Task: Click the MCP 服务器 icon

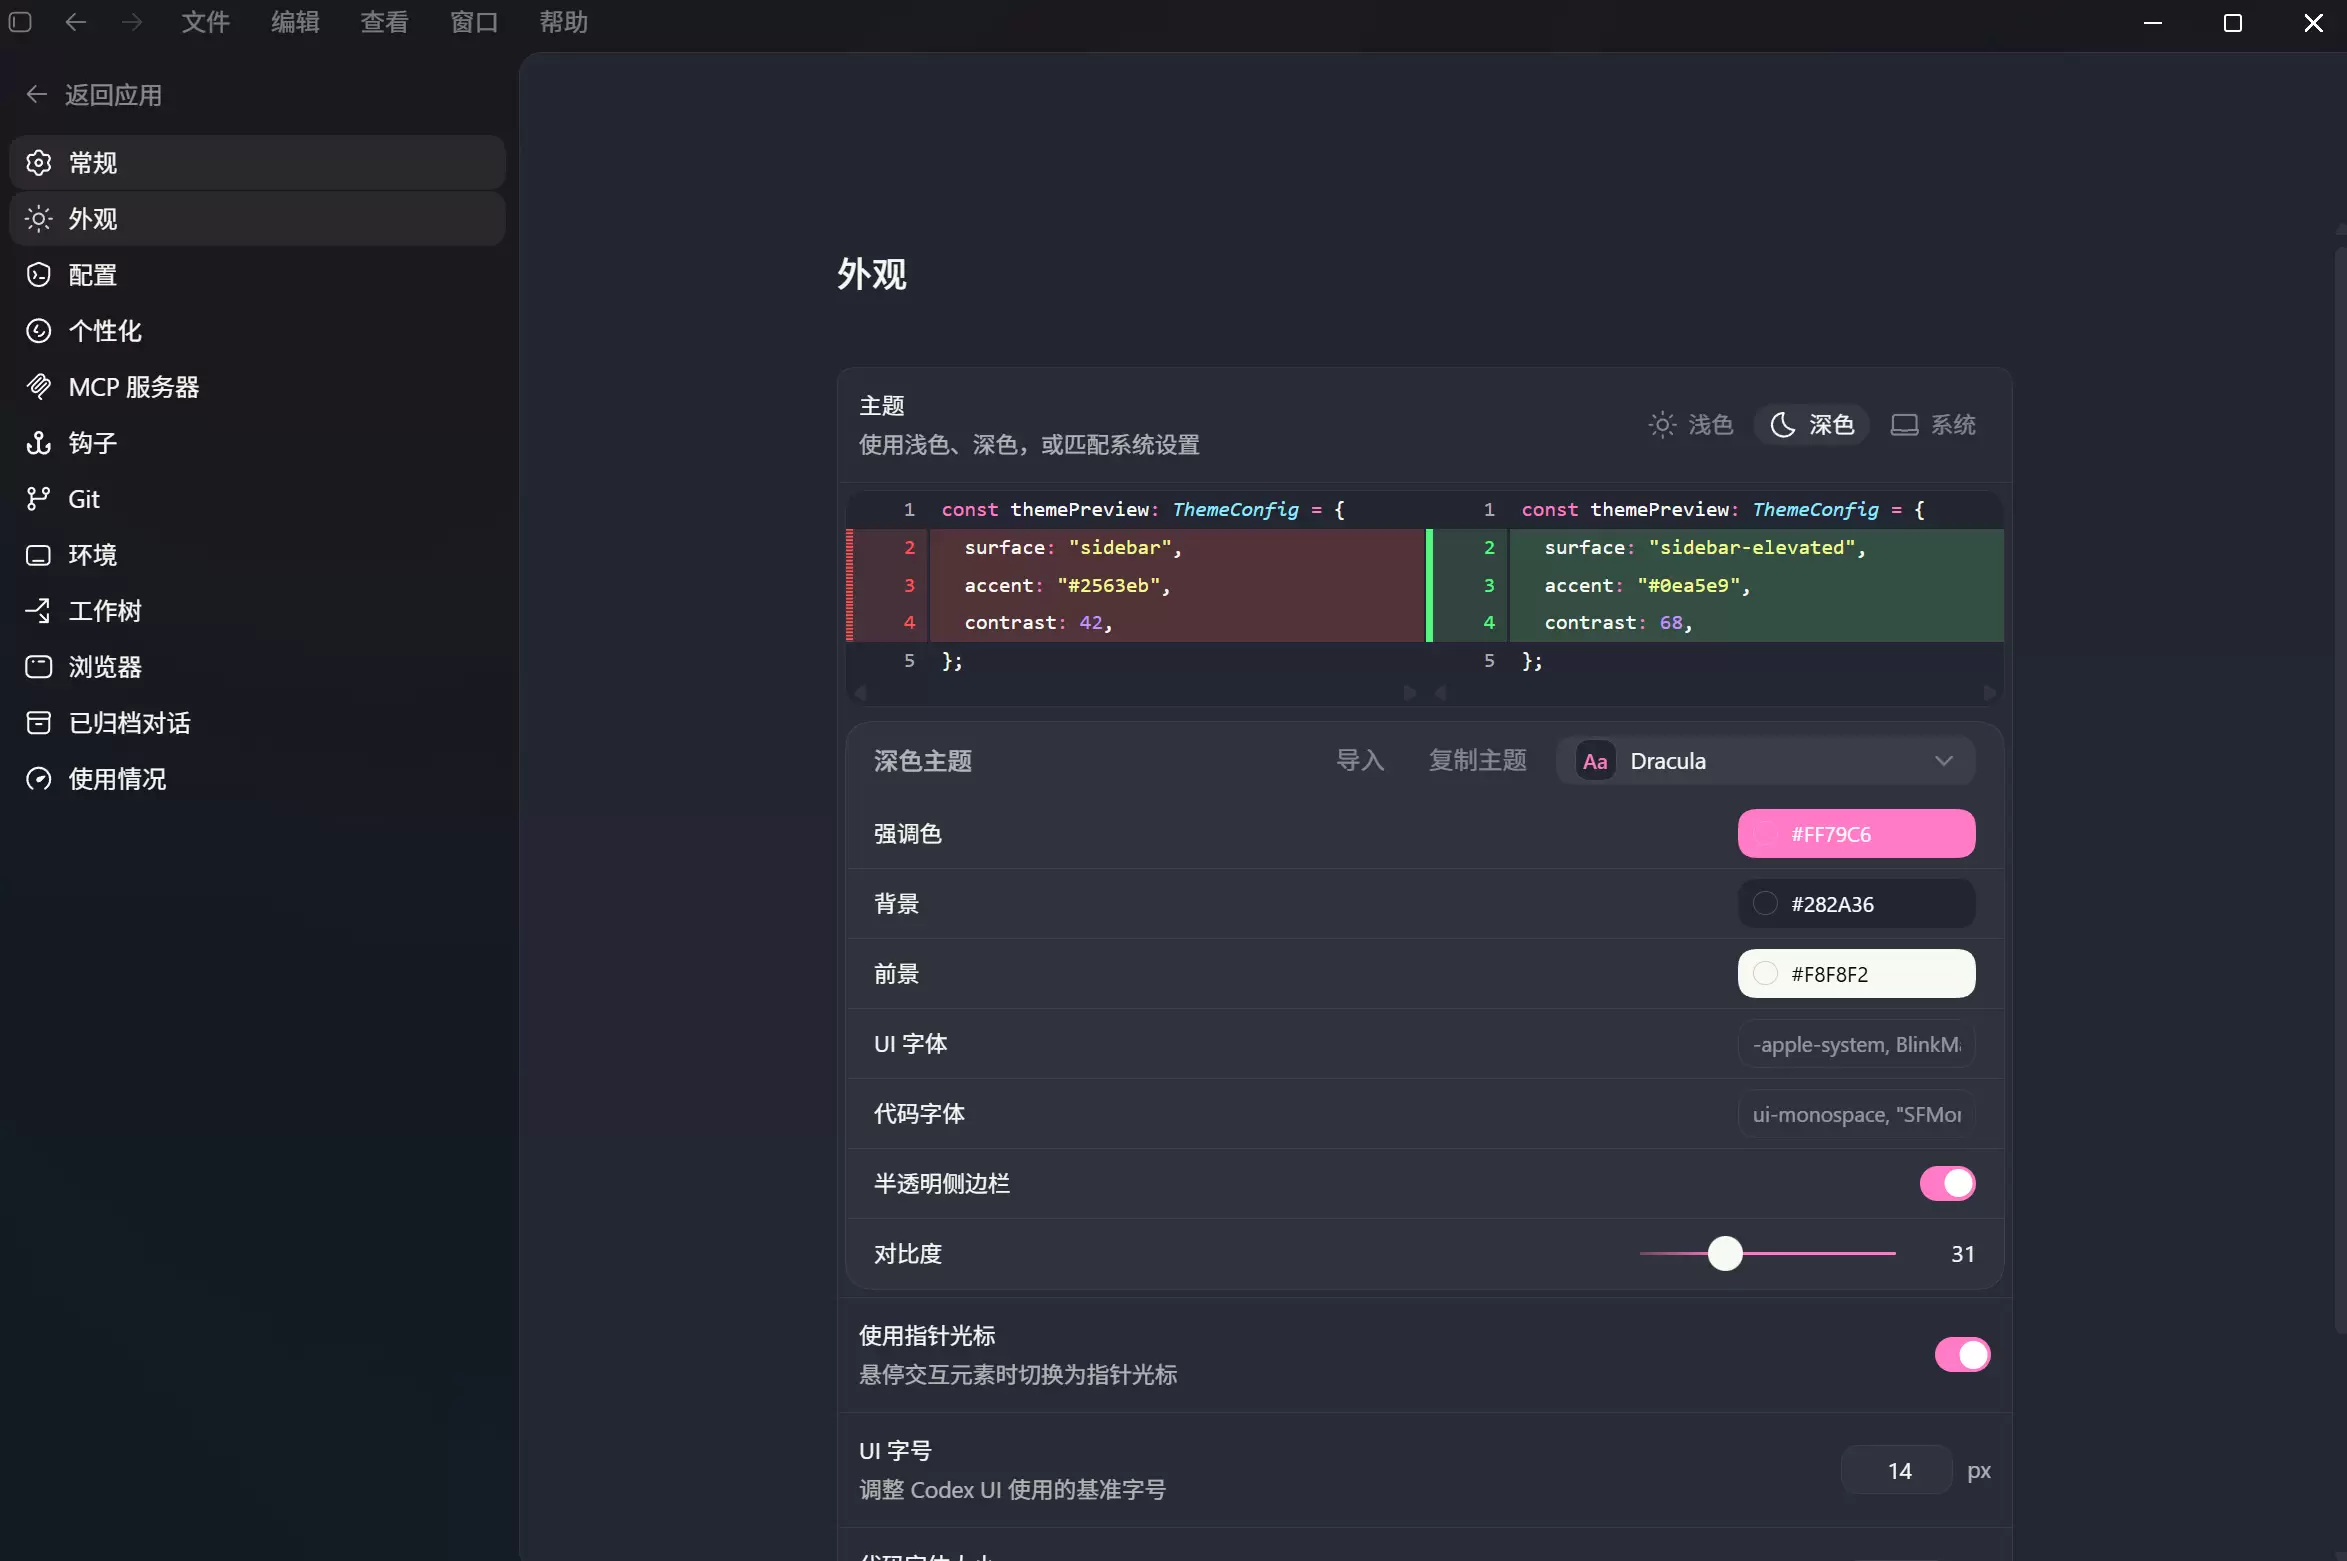Action: click(38, 387)
